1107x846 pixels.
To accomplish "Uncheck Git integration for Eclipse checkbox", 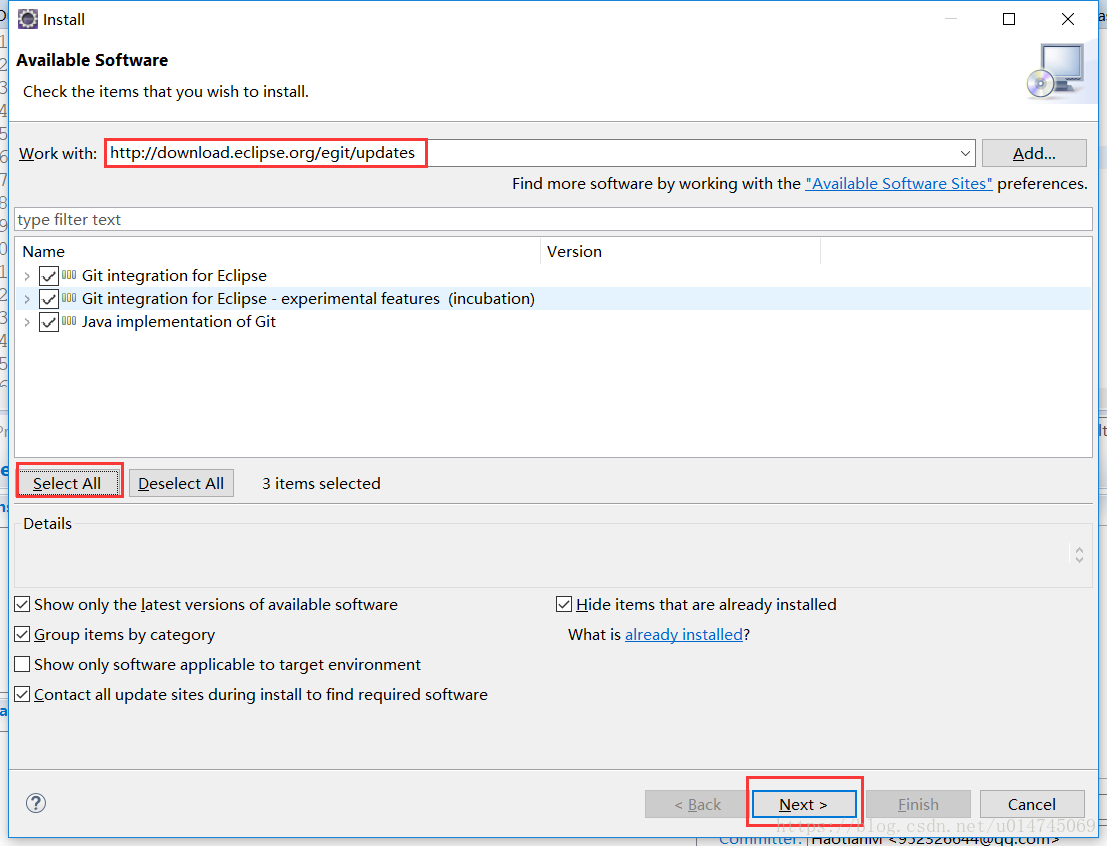I will (49, 276).
